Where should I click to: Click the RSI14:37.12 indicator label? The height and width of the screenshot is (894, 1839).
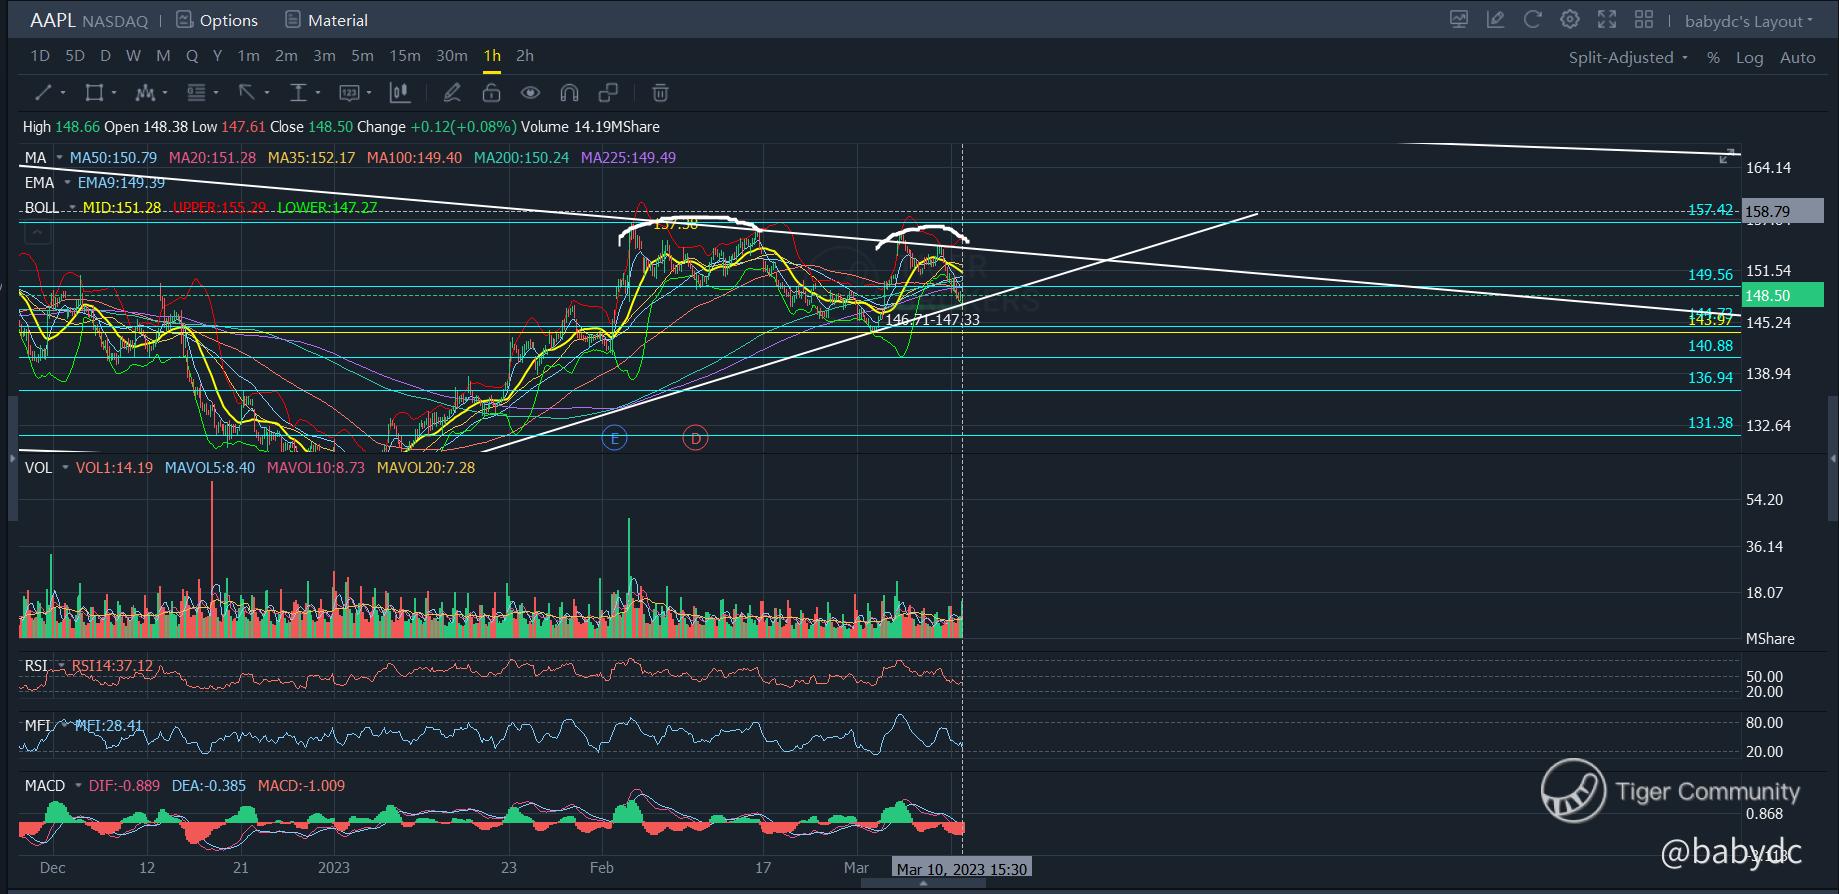(x=112, y=666)
